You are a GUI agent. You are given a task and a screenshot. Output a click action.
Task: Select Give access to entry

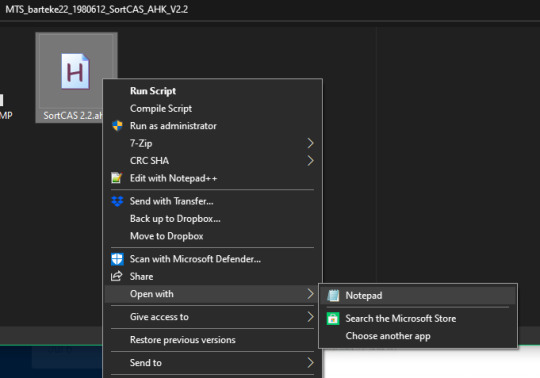tap(212, 317)
